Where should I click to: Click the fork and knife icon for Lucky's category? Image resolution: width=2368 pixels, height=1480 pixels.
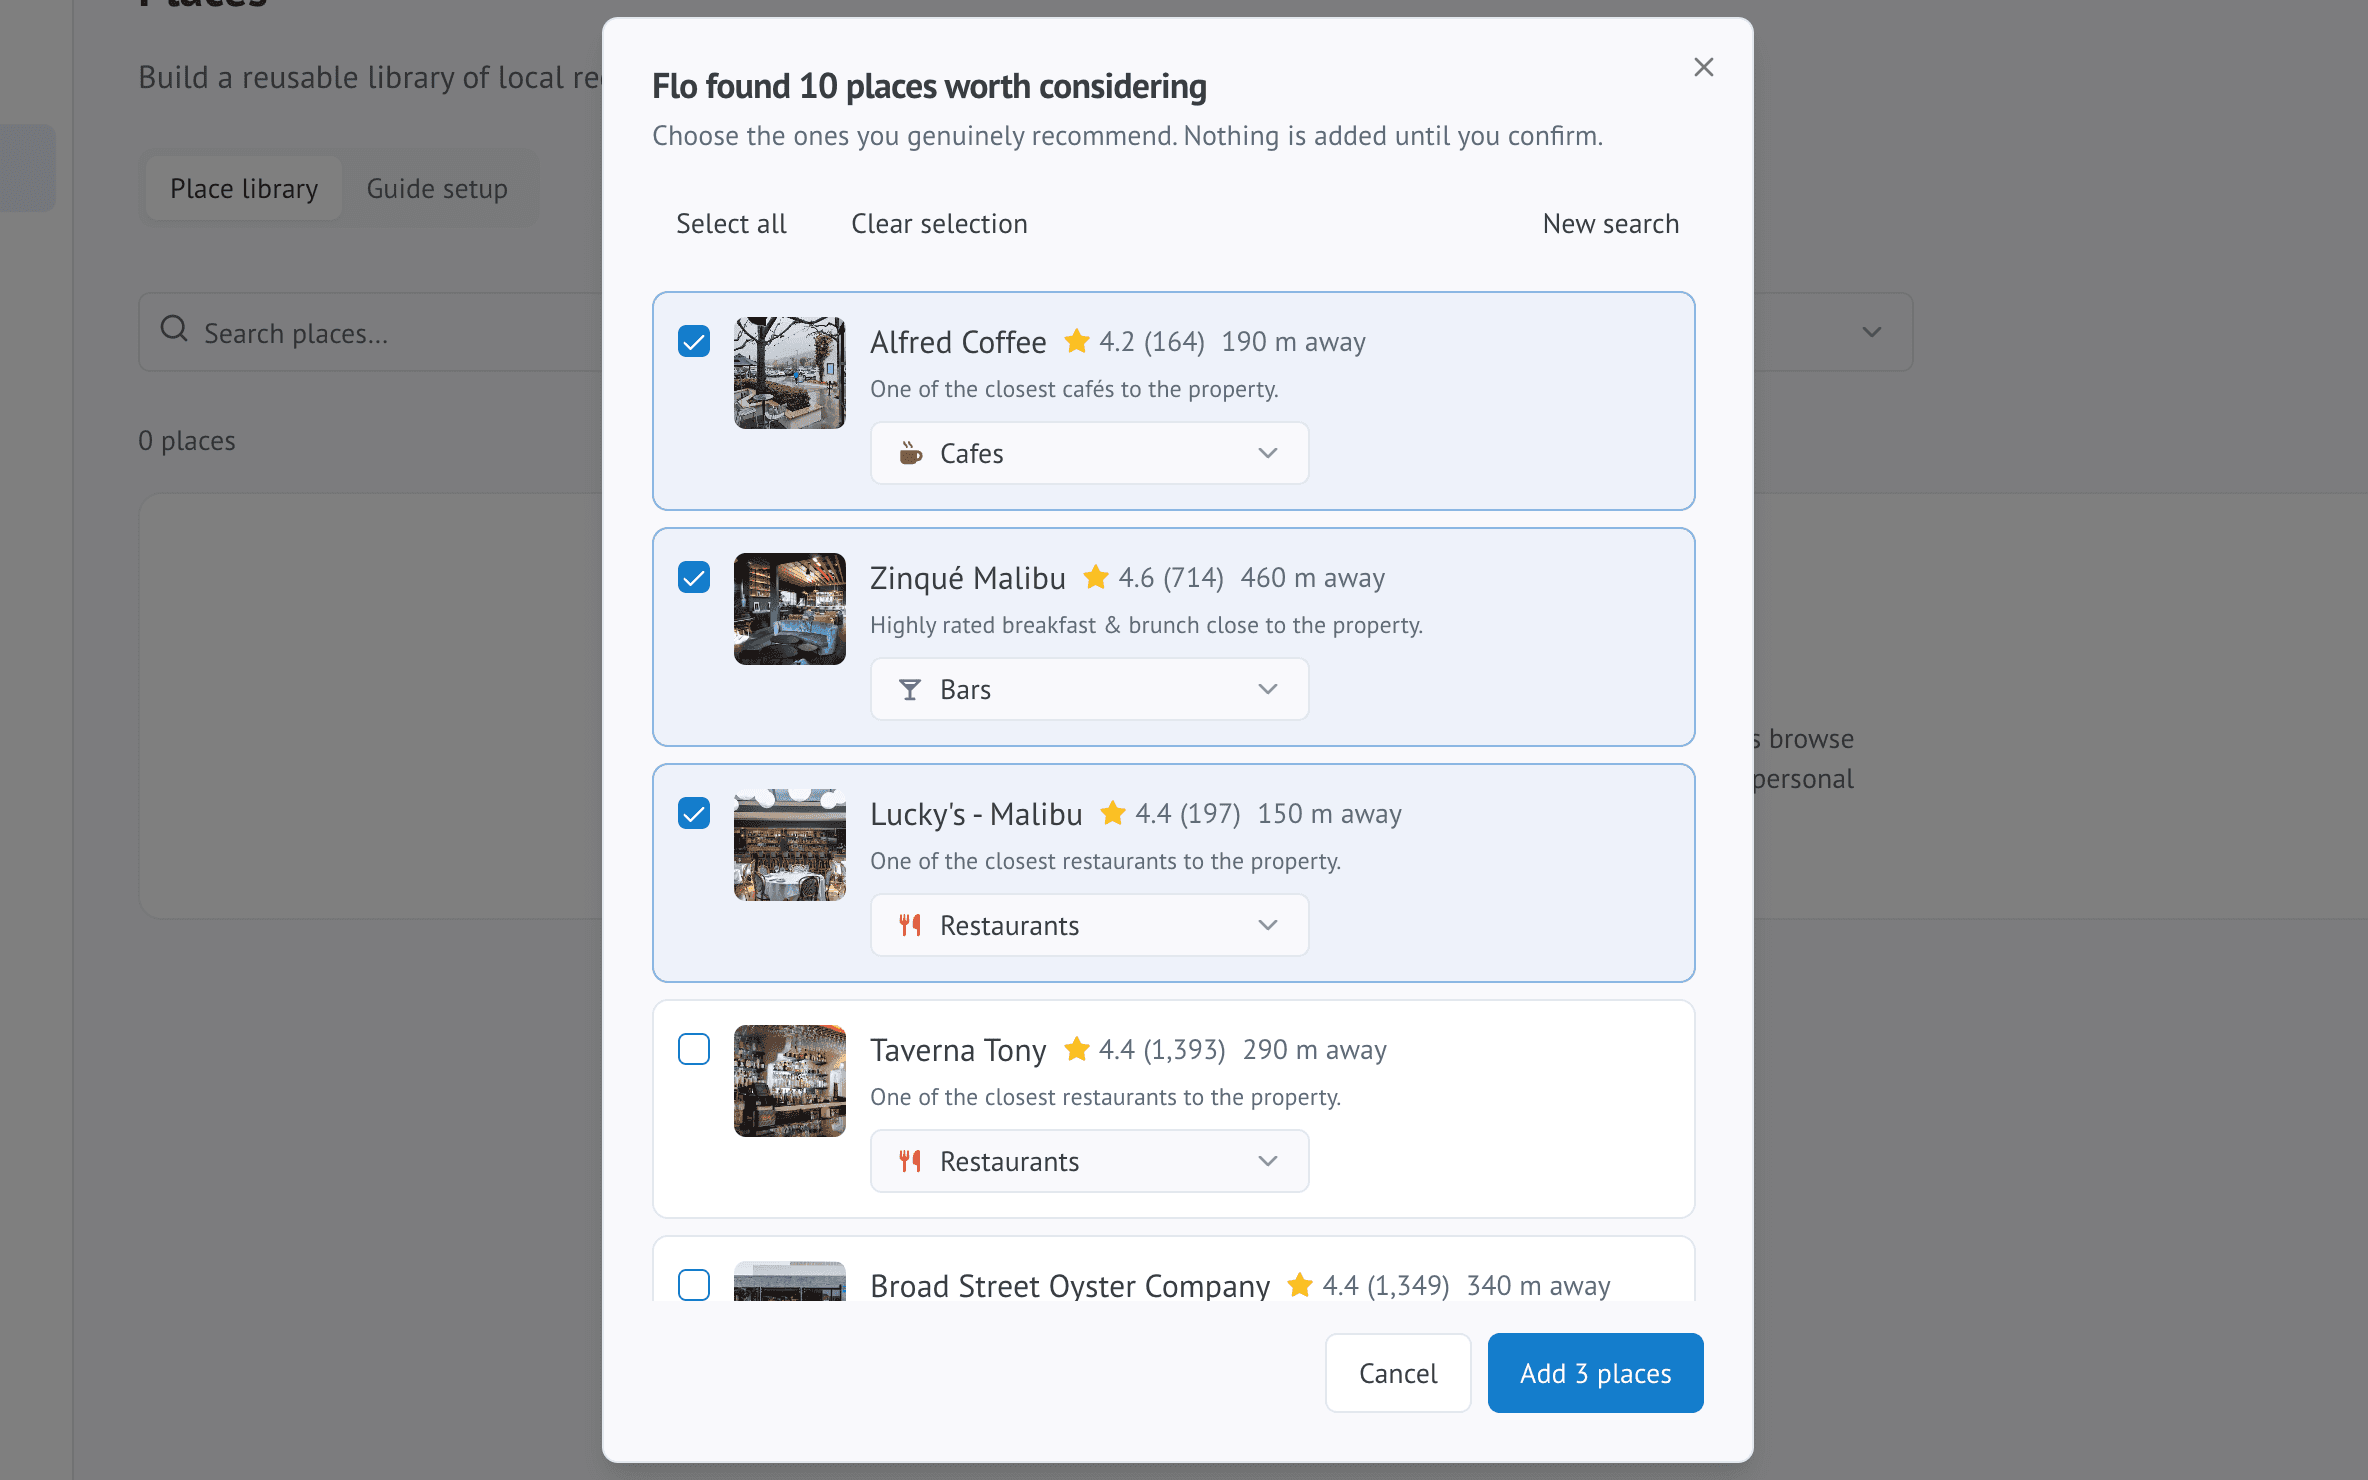pos(910,925)
